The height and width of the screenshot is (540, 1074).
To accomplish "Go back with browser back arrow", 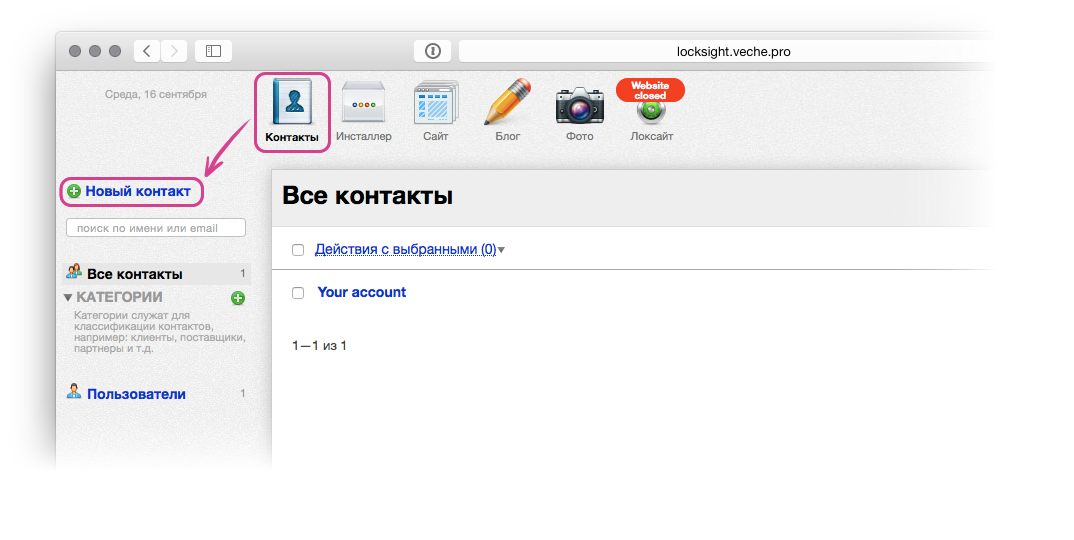I will 147,51.
